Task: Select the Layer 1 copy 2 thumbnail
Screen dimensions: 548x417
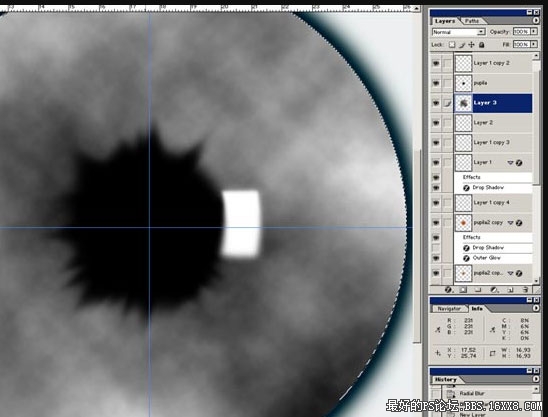Action: click(x=464, y=63)
